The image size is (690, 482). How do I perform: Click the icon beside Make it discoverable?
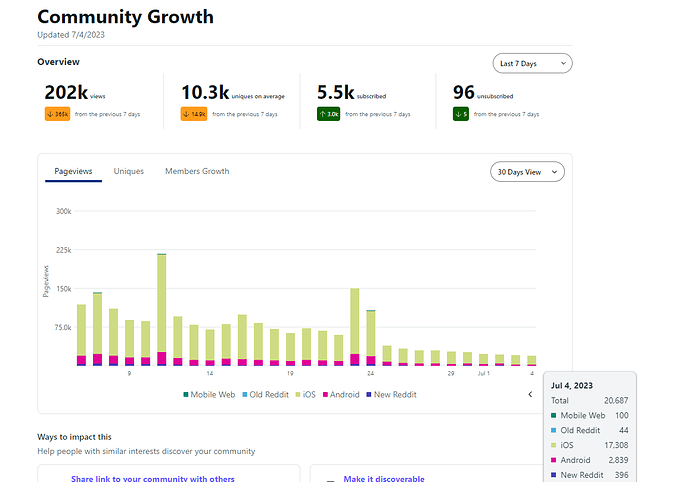point(331,479)
